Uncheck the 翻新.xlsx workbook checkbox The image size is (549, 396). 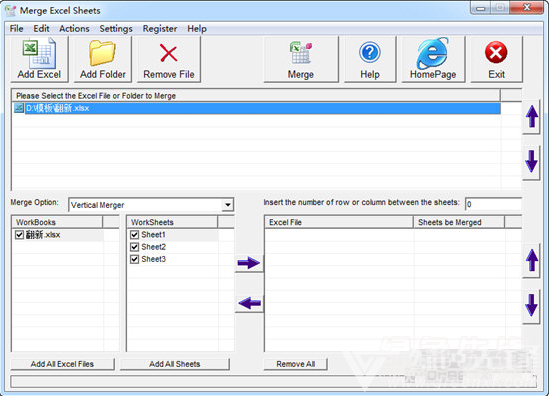point(19,235)
